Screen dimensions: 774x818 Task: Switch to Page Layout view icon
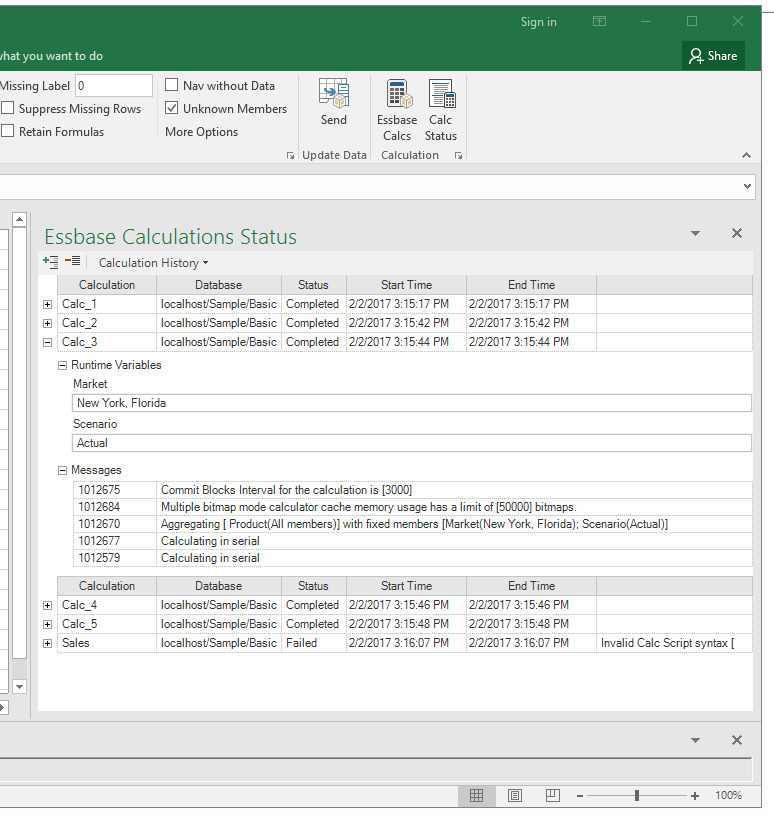[515, 795]
